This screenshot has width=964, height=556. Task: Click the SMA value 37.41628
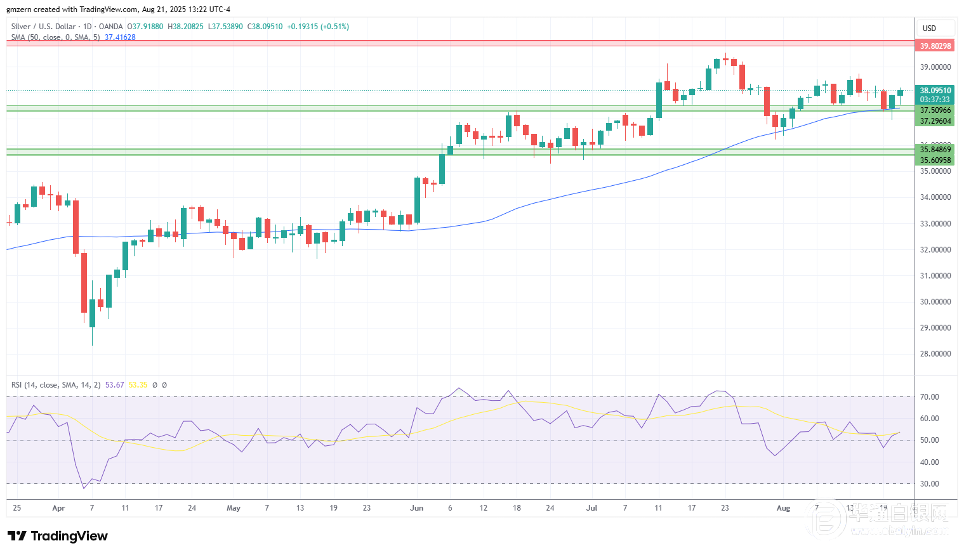(x=120, y=38)
